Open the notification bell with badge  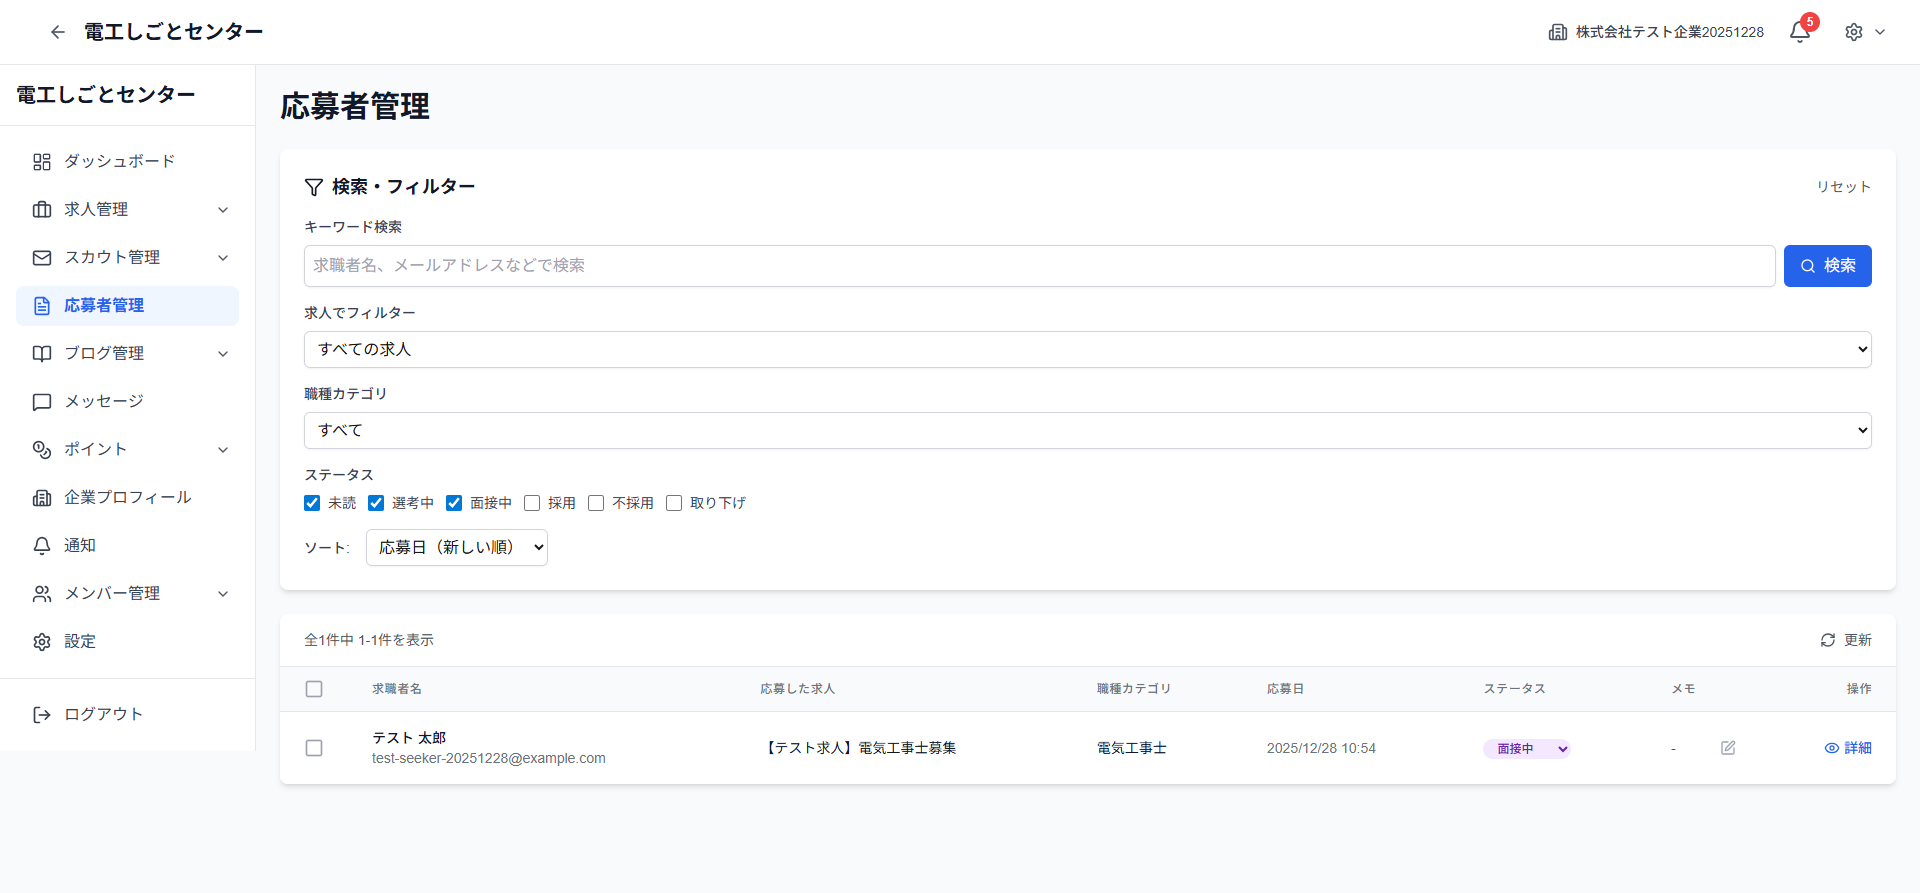coord(1800,32)
